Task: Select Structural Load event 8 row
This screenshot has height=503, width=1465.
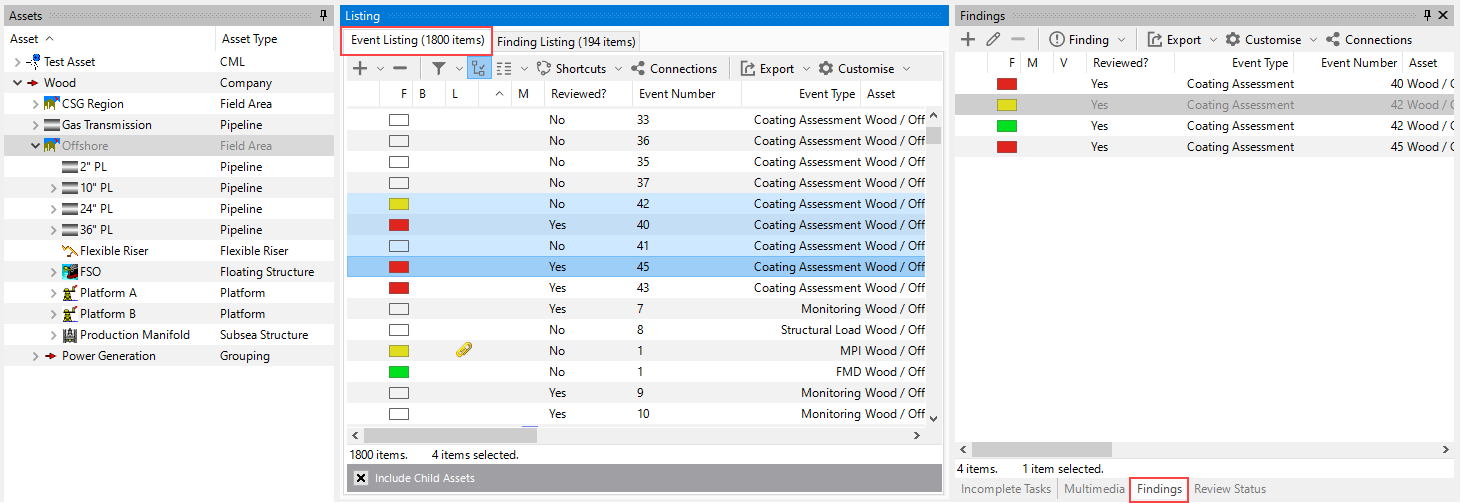Action: [x=636, y=330]
